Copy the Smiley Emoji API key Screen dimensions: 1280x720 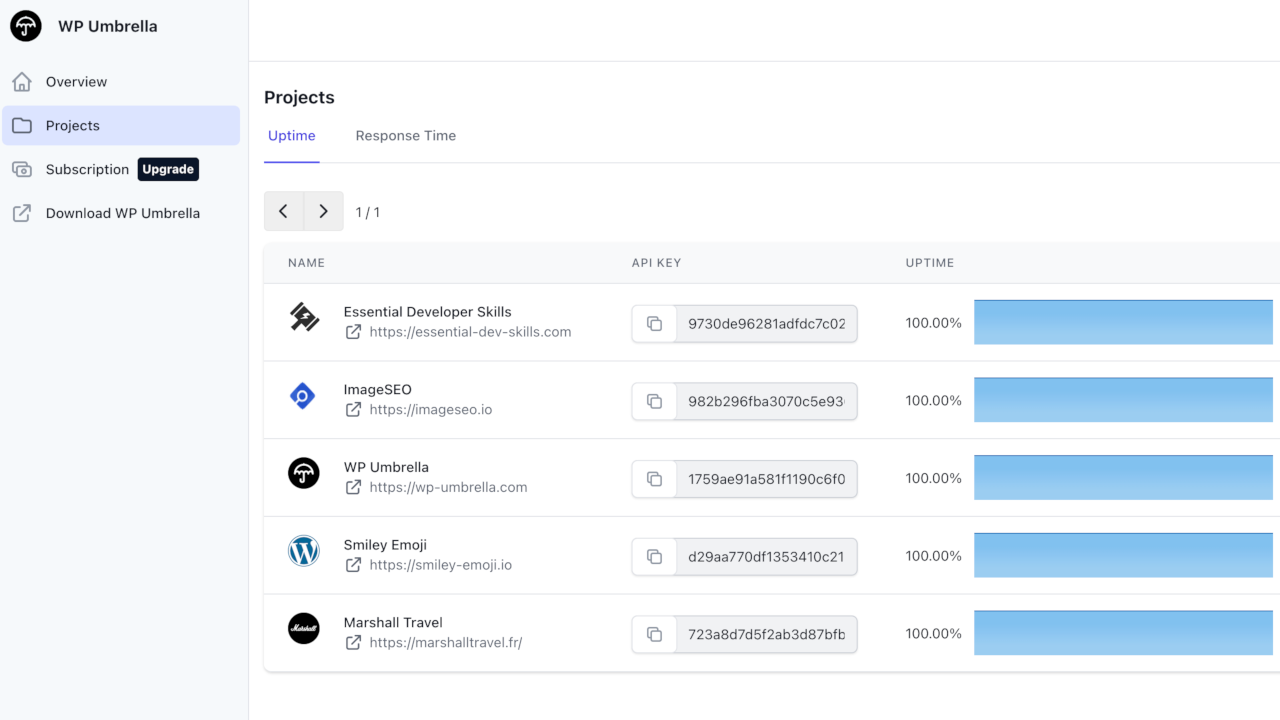pyautogui.click(x=654, y=557)
